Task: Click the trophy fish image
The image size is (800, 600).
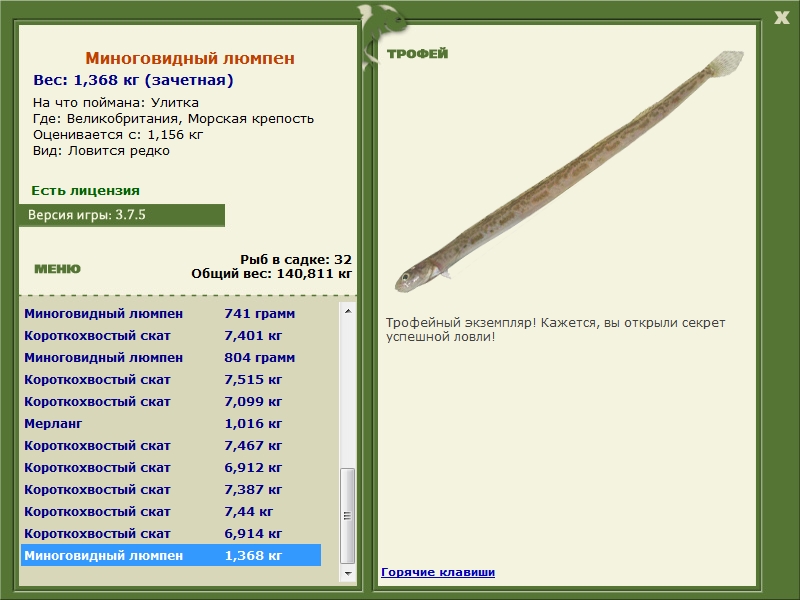Action: 569,171
